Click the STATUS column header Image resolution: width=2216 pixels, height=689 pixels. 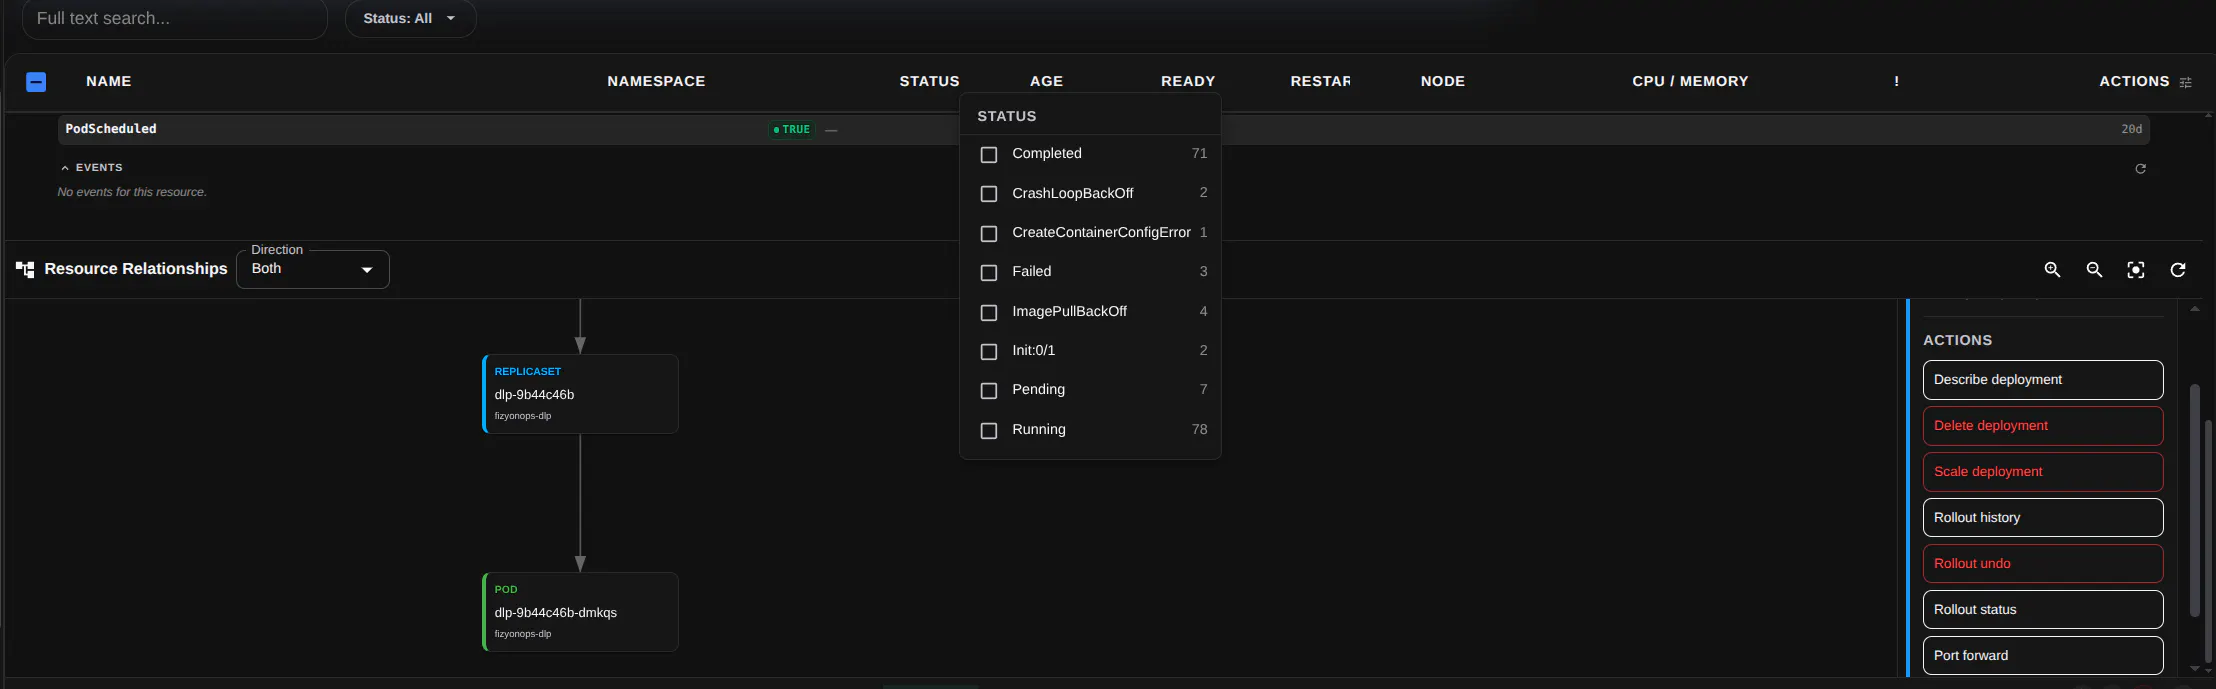[929, 82]
